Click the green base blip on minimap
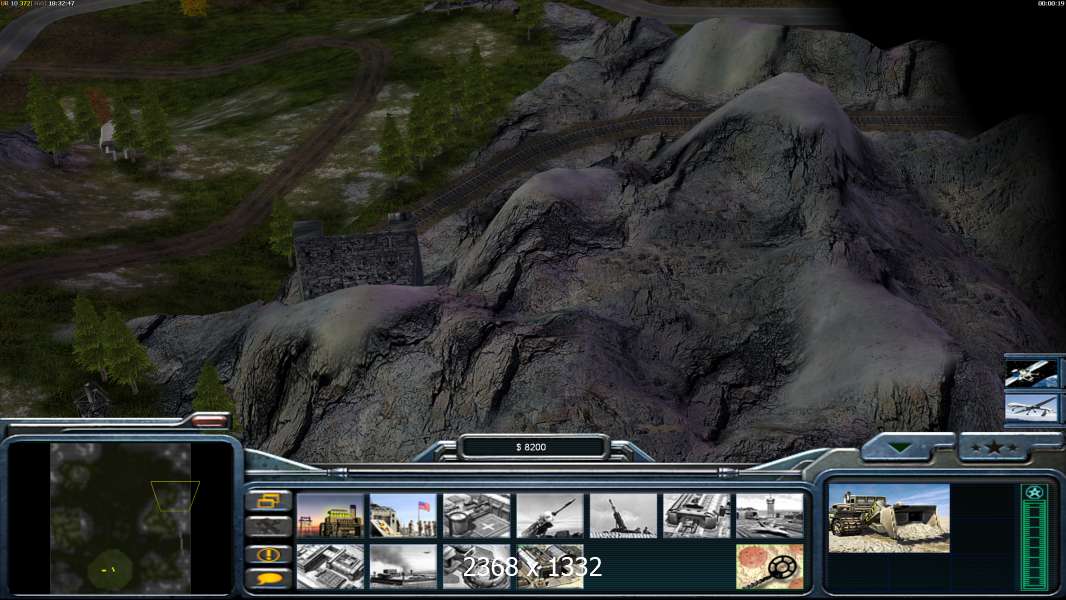The width and height of the screenshot is (1066, 600). [x=109, y=570]
